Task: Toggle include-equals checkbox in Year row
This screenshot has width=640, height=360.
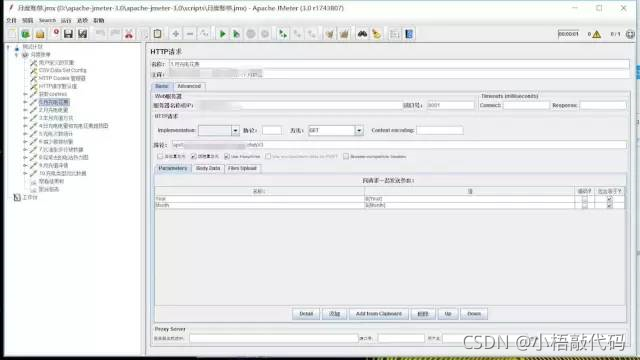Action: pyautogui.click(x=609, y=199)
